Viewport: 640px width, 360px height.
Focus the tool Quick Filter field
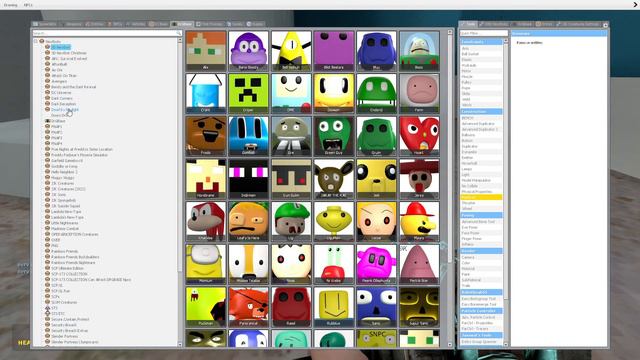(484, 33)
